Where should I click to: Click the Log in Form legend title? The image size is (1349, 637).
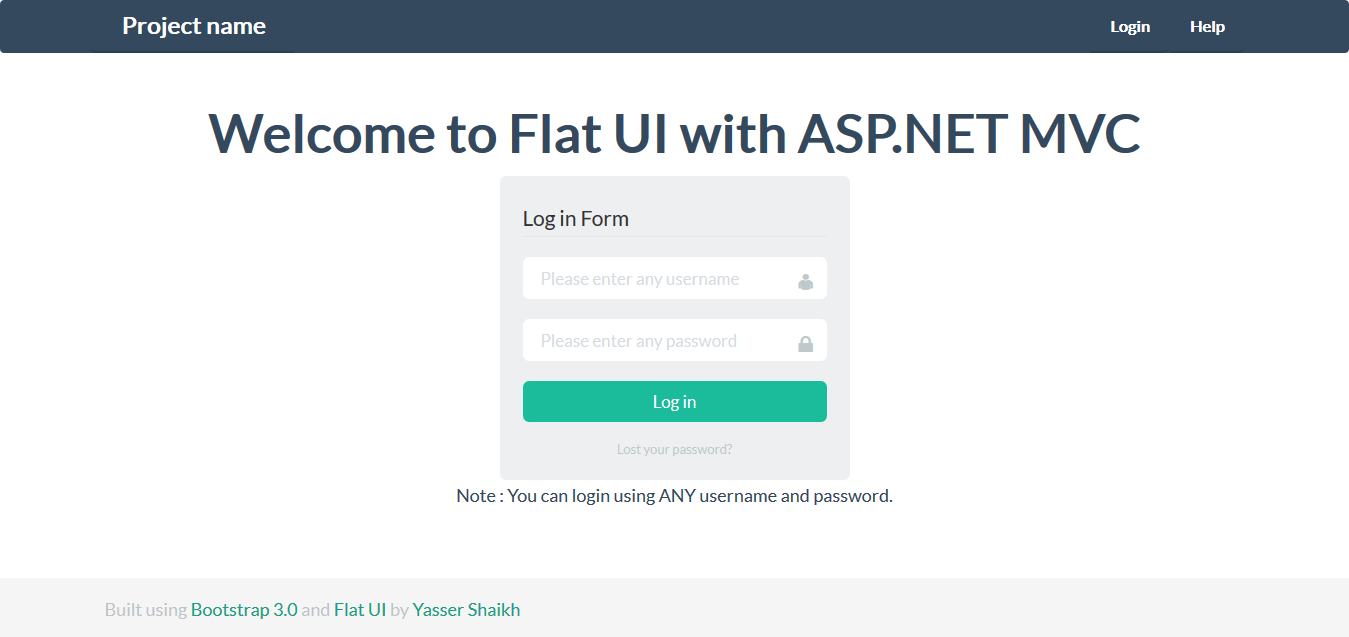click(x=576, y=218)
